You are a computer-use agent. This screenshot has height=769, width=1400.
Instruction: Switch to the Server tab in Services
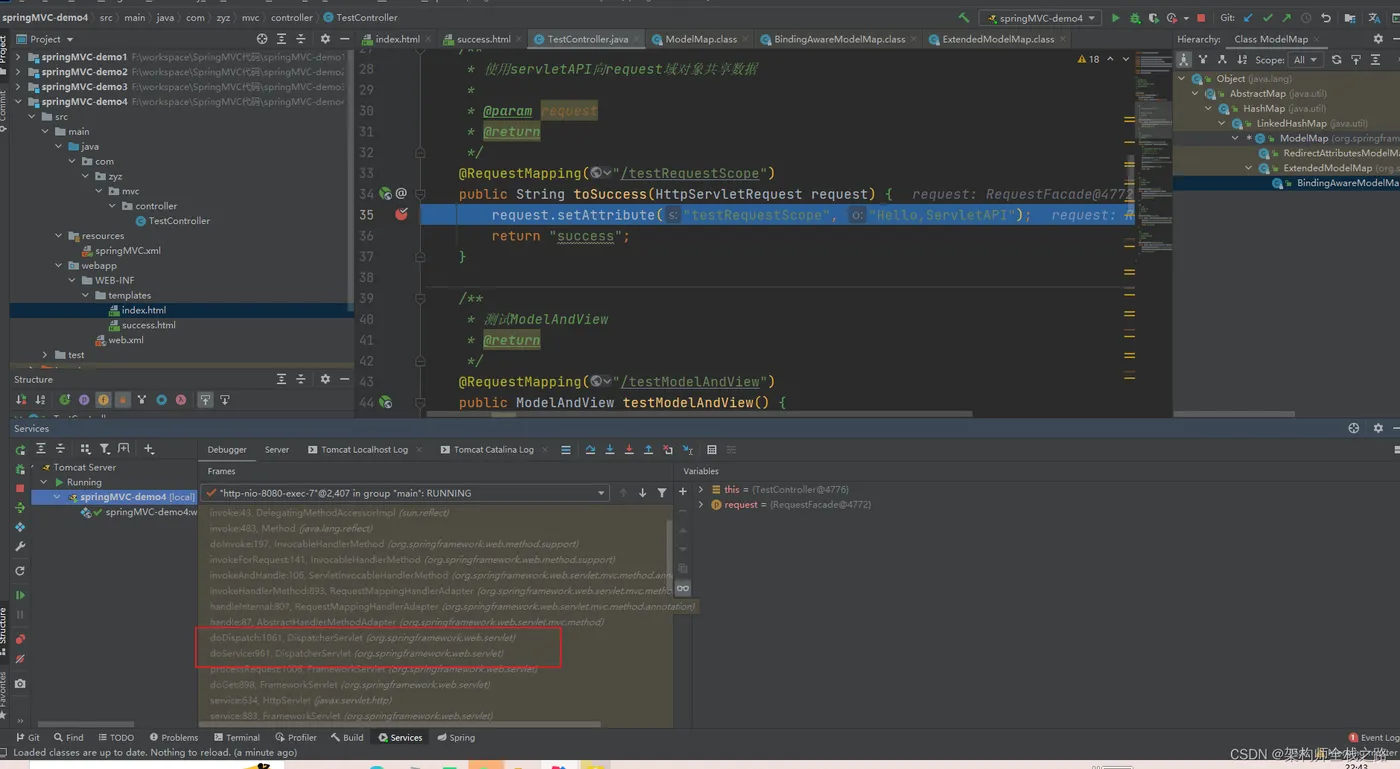277,450
